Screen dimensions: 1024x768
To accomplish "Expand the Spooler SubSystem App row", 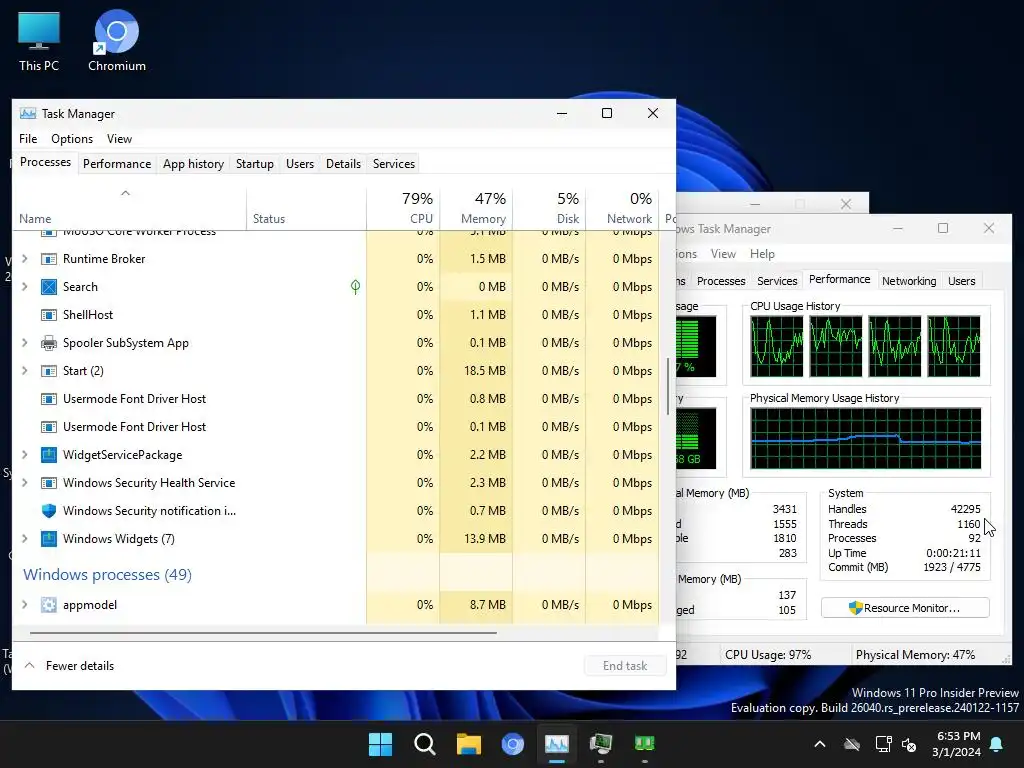I will [25, 343].
